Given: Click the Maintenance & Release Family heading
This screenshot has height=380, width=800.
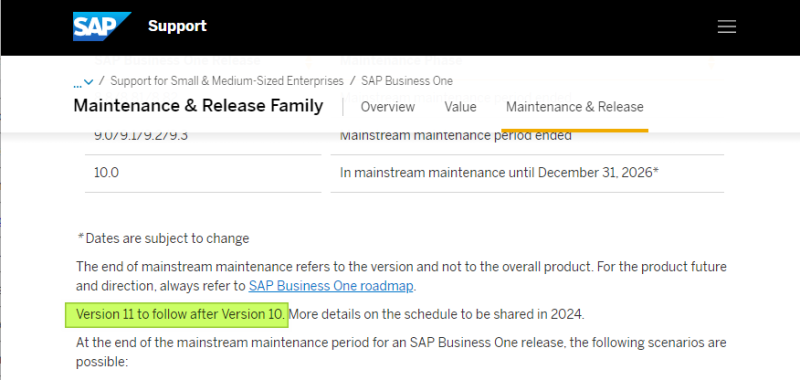Looking at the screenshot, I should click(198, 106).
